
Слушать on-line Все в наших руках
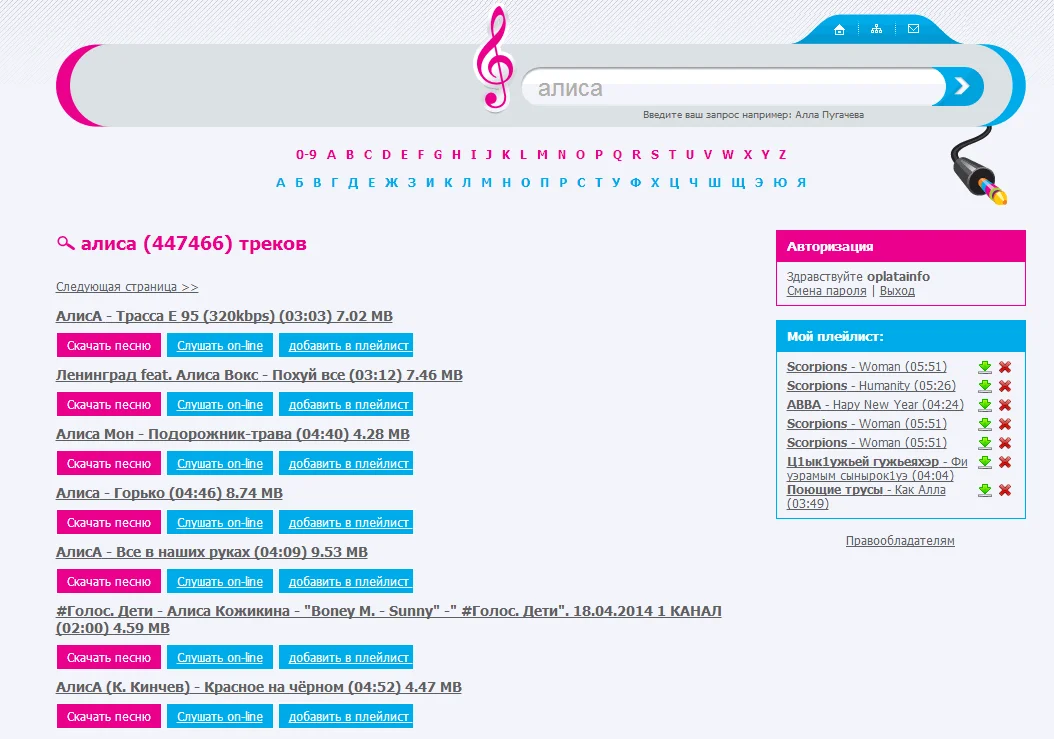point(220,582)
